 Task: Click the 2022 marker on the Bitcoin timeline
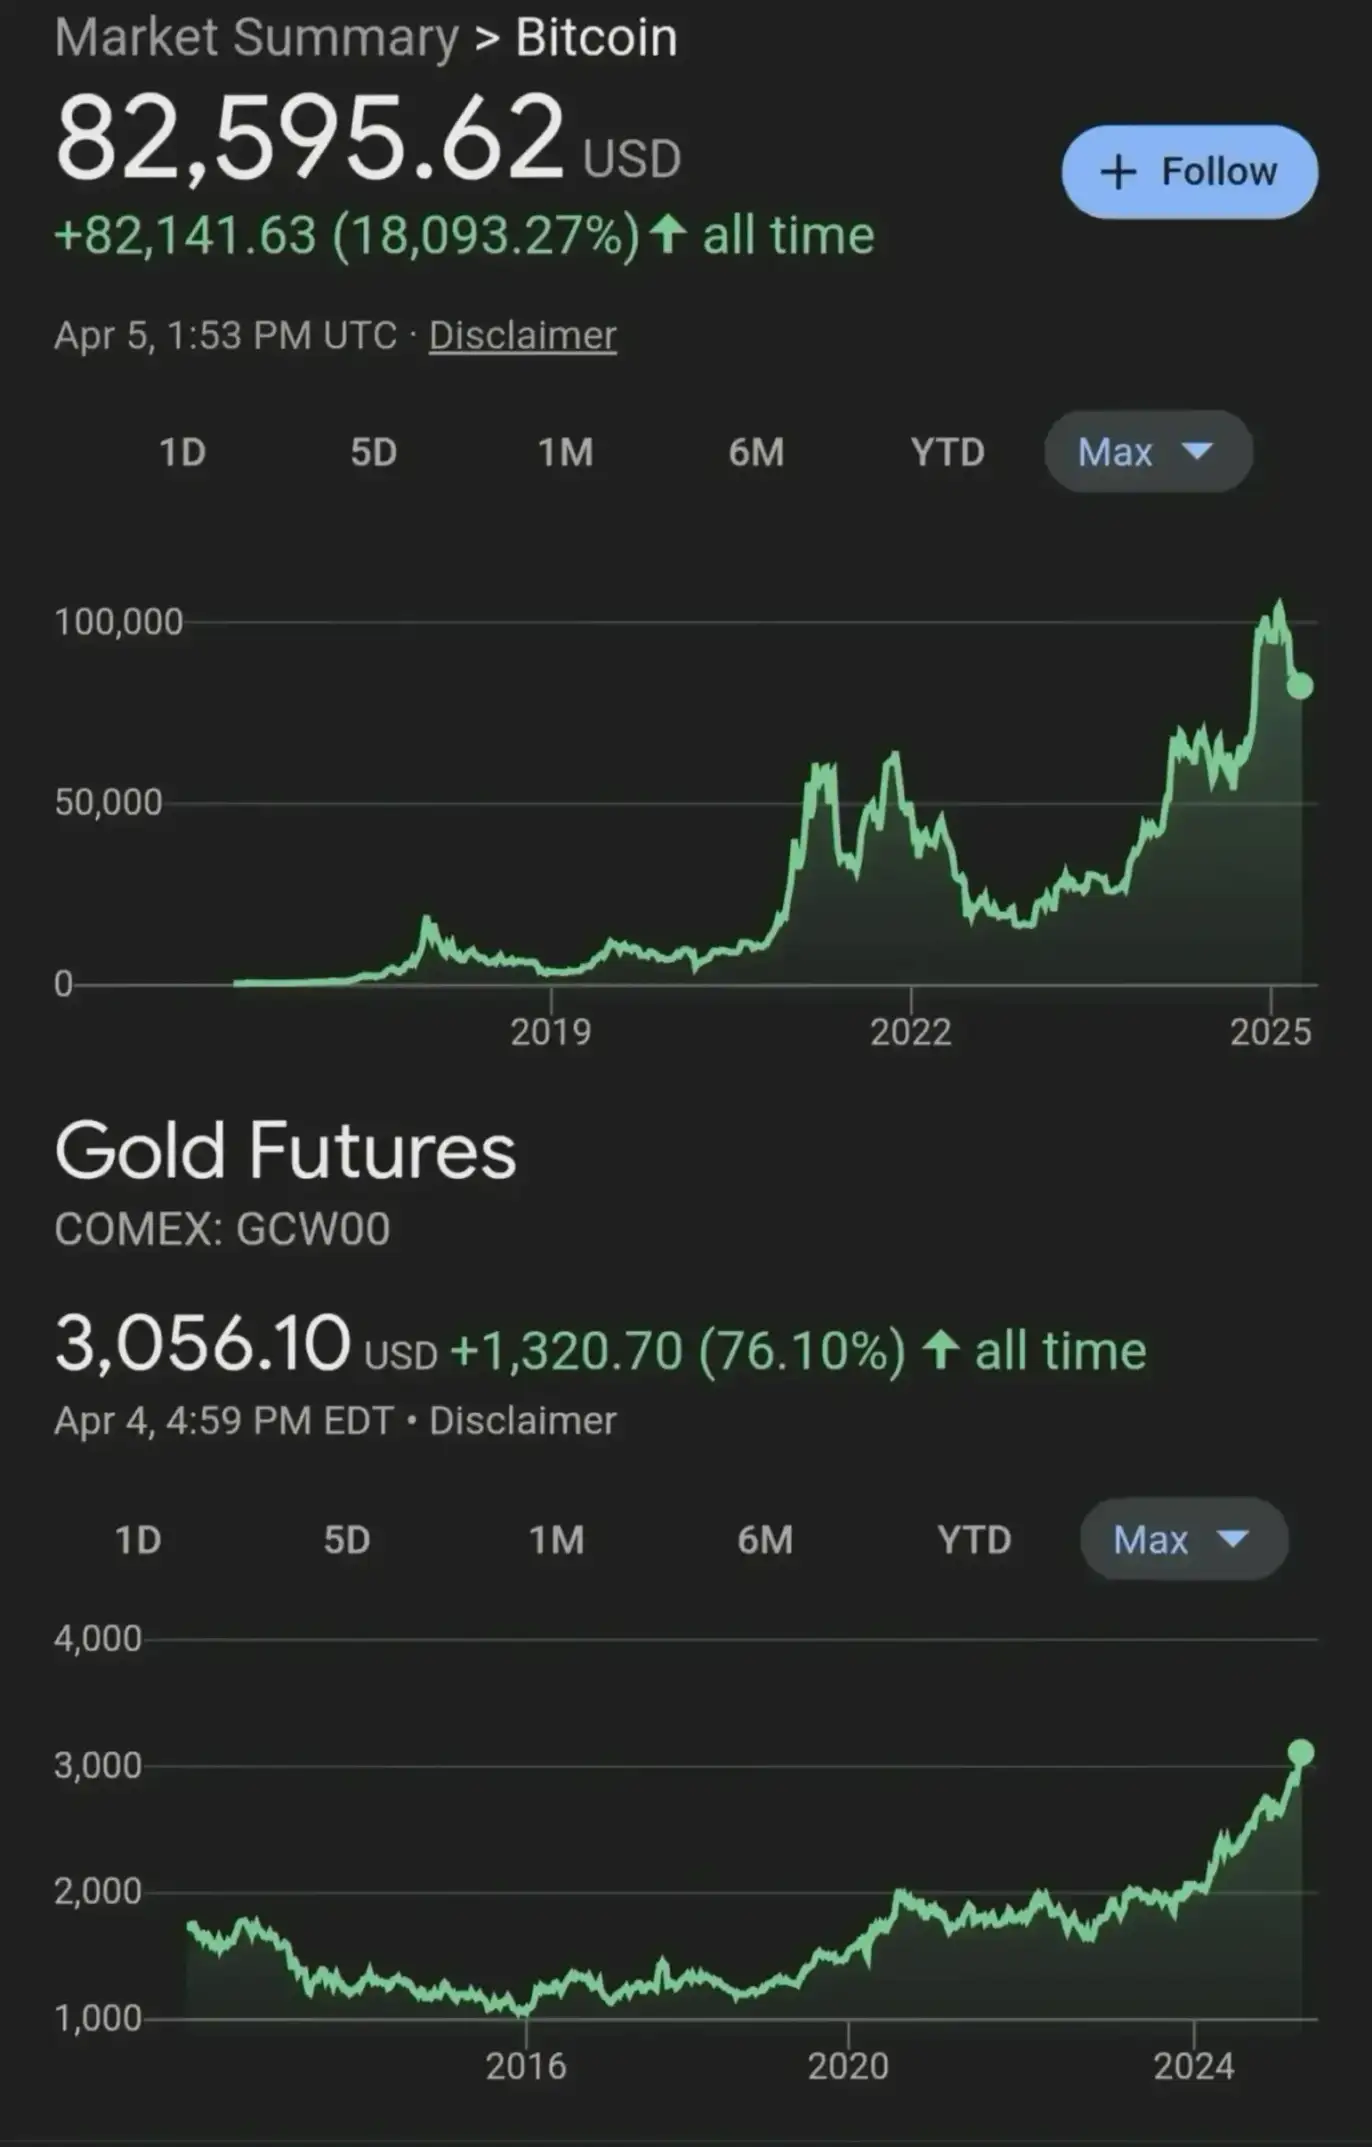910,1031
